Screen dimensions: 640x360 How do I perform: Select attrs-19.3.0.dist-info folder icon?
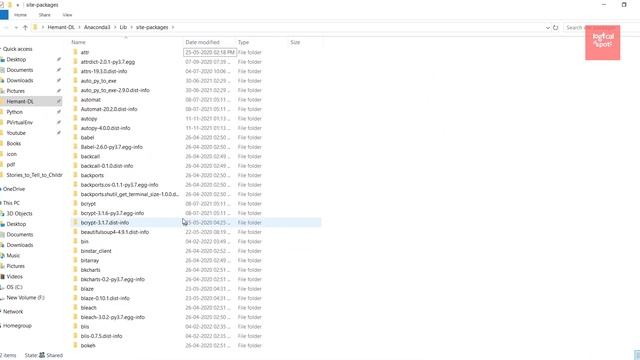75,71
